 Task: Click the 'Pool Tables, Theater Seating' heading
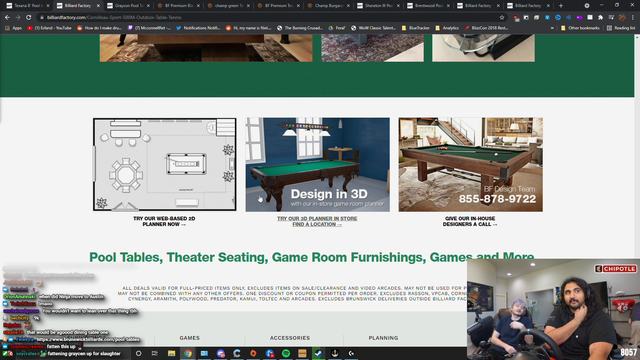(x=312, y=257)
